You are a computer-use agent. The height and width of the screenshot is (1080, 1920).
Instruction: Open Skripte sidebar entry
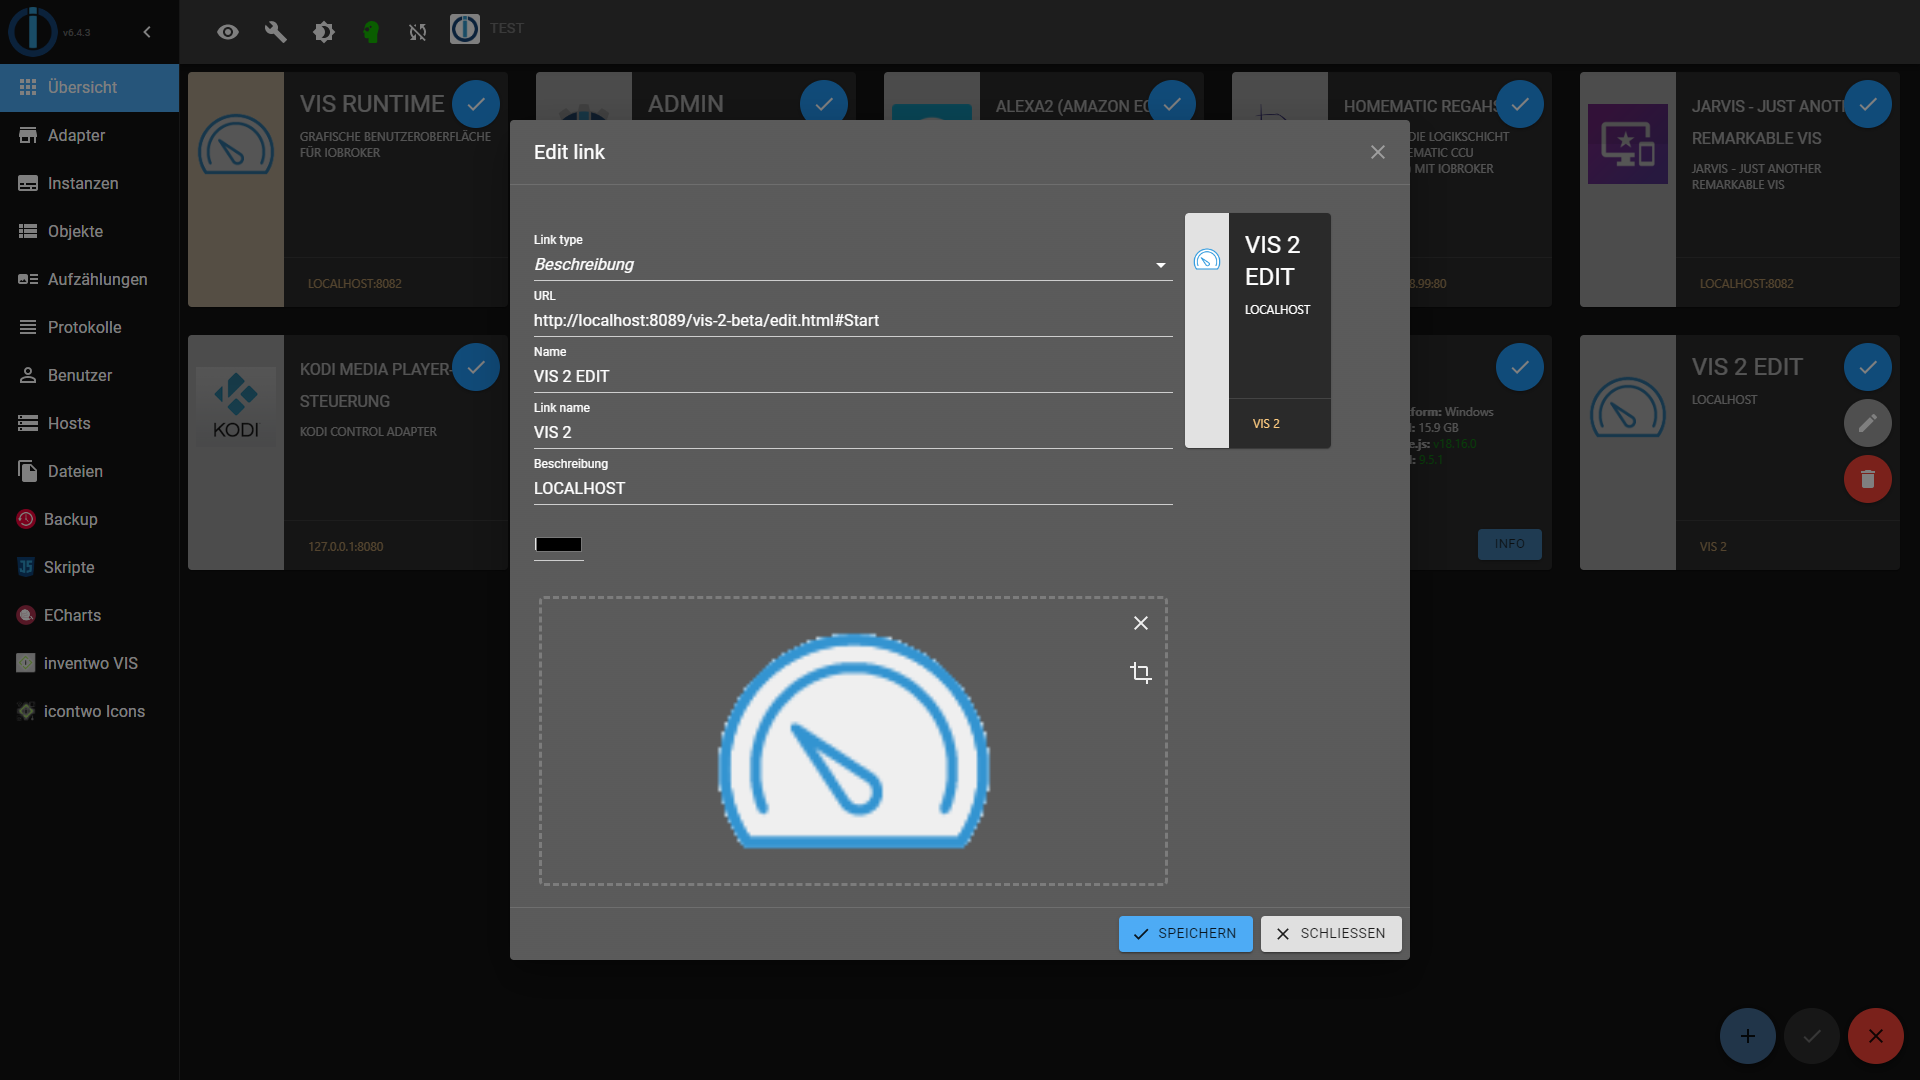89,567
